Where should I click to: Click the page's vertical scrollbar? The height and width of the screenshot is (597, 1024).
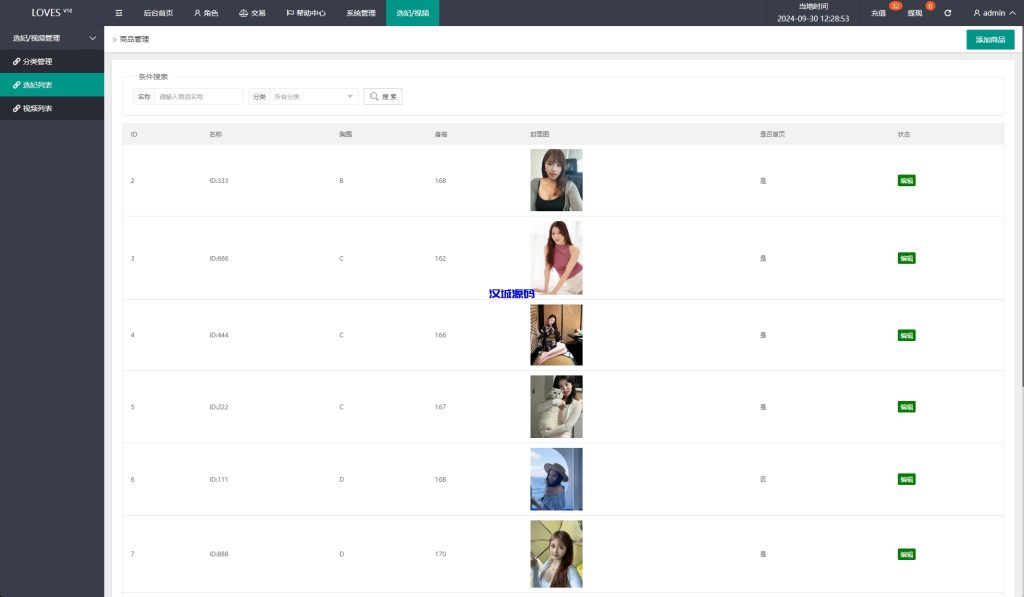(1020, 220)
